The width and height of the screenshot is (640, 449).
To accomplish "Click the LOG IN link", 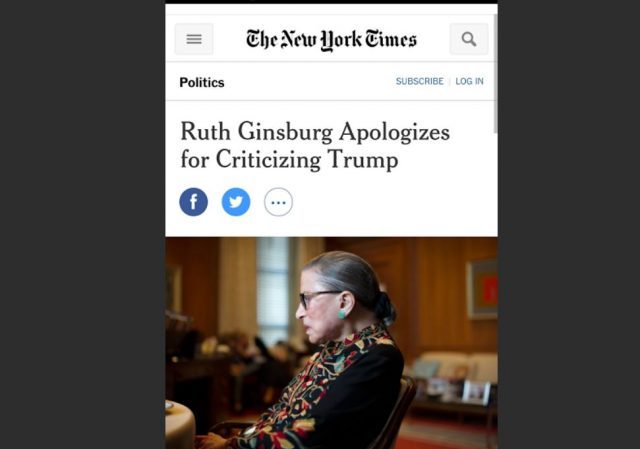I will coord(469,81).
